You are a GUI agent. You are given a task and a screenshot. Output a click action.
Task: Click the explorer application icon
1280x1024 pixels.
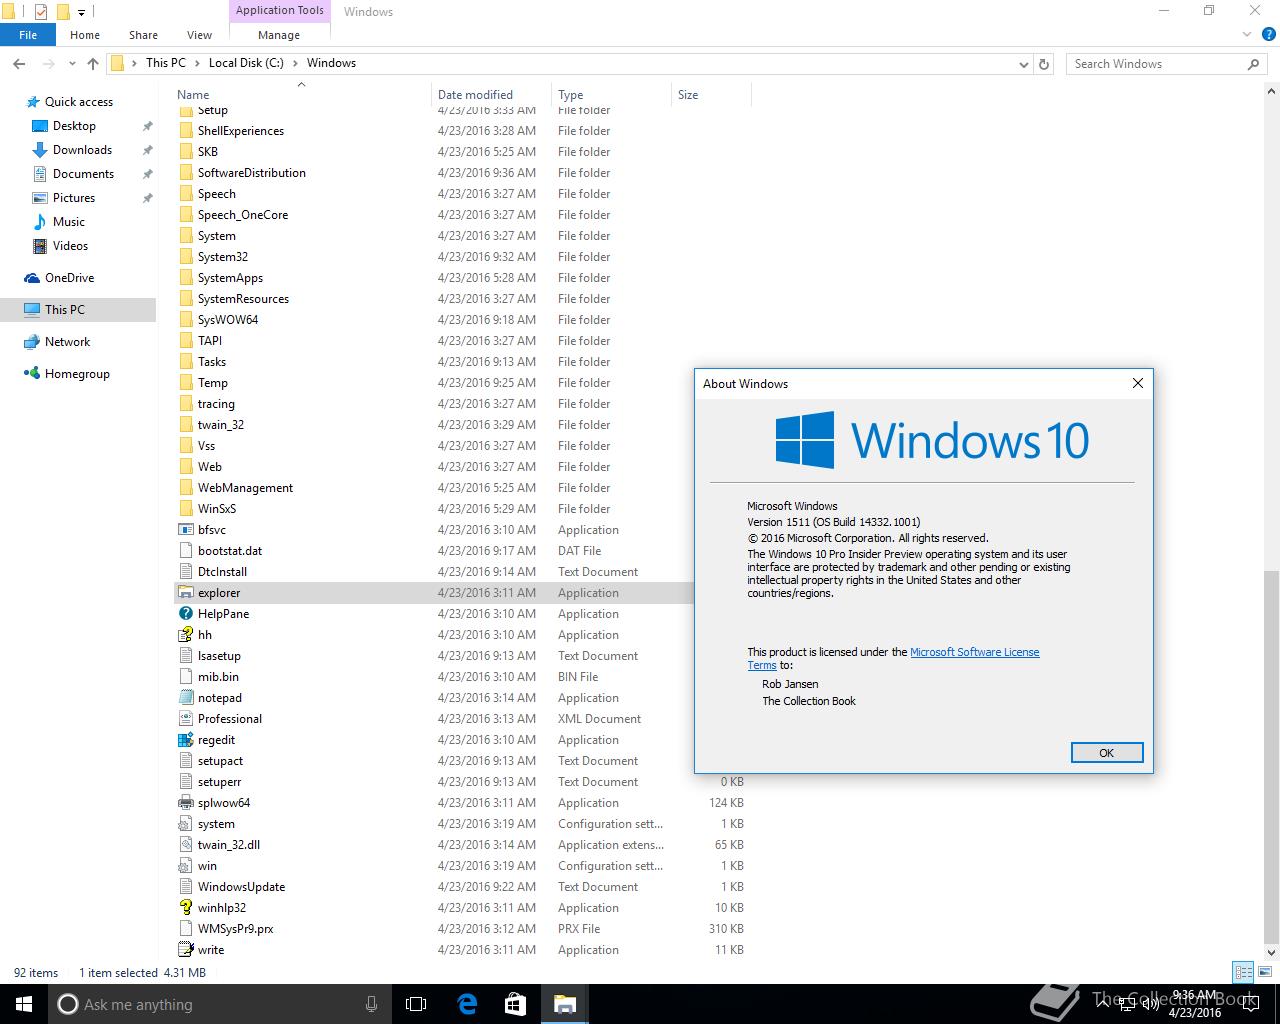tap(185, 593)
